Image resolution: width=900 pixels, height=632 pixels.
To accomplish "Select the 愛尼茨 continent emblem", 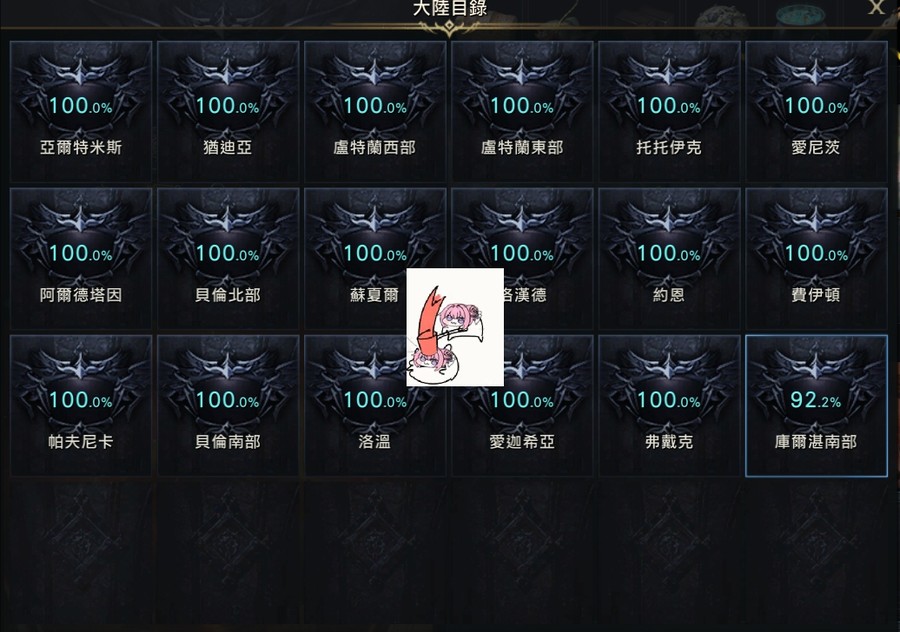I will 816,111.
